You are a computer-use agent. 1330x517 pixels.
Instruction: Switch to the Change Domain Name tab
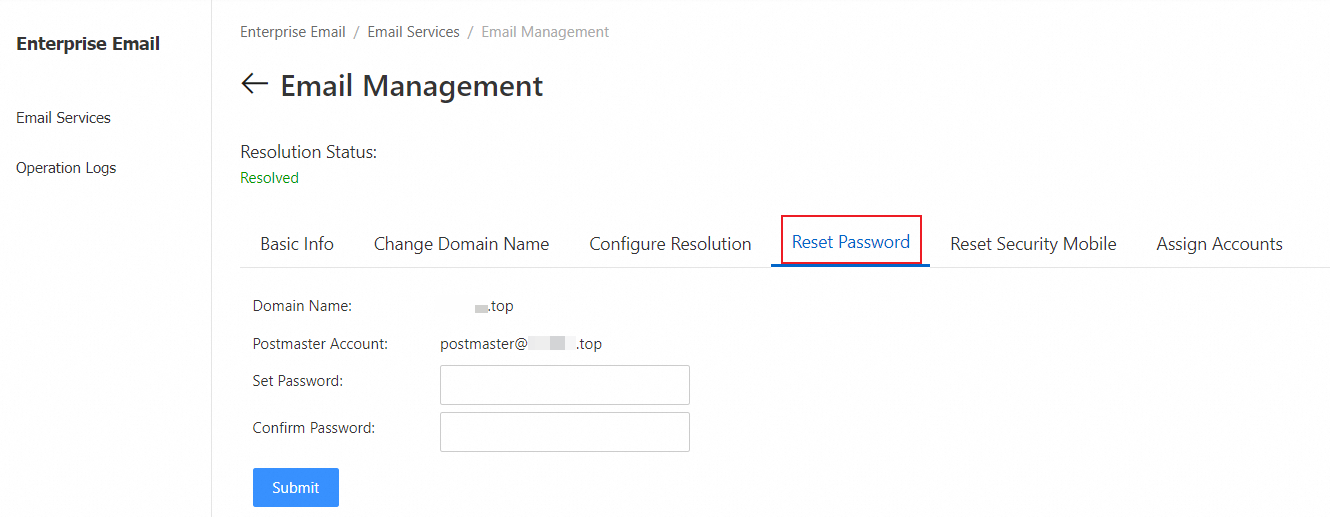pyautogui.click(x=461, y=243)
